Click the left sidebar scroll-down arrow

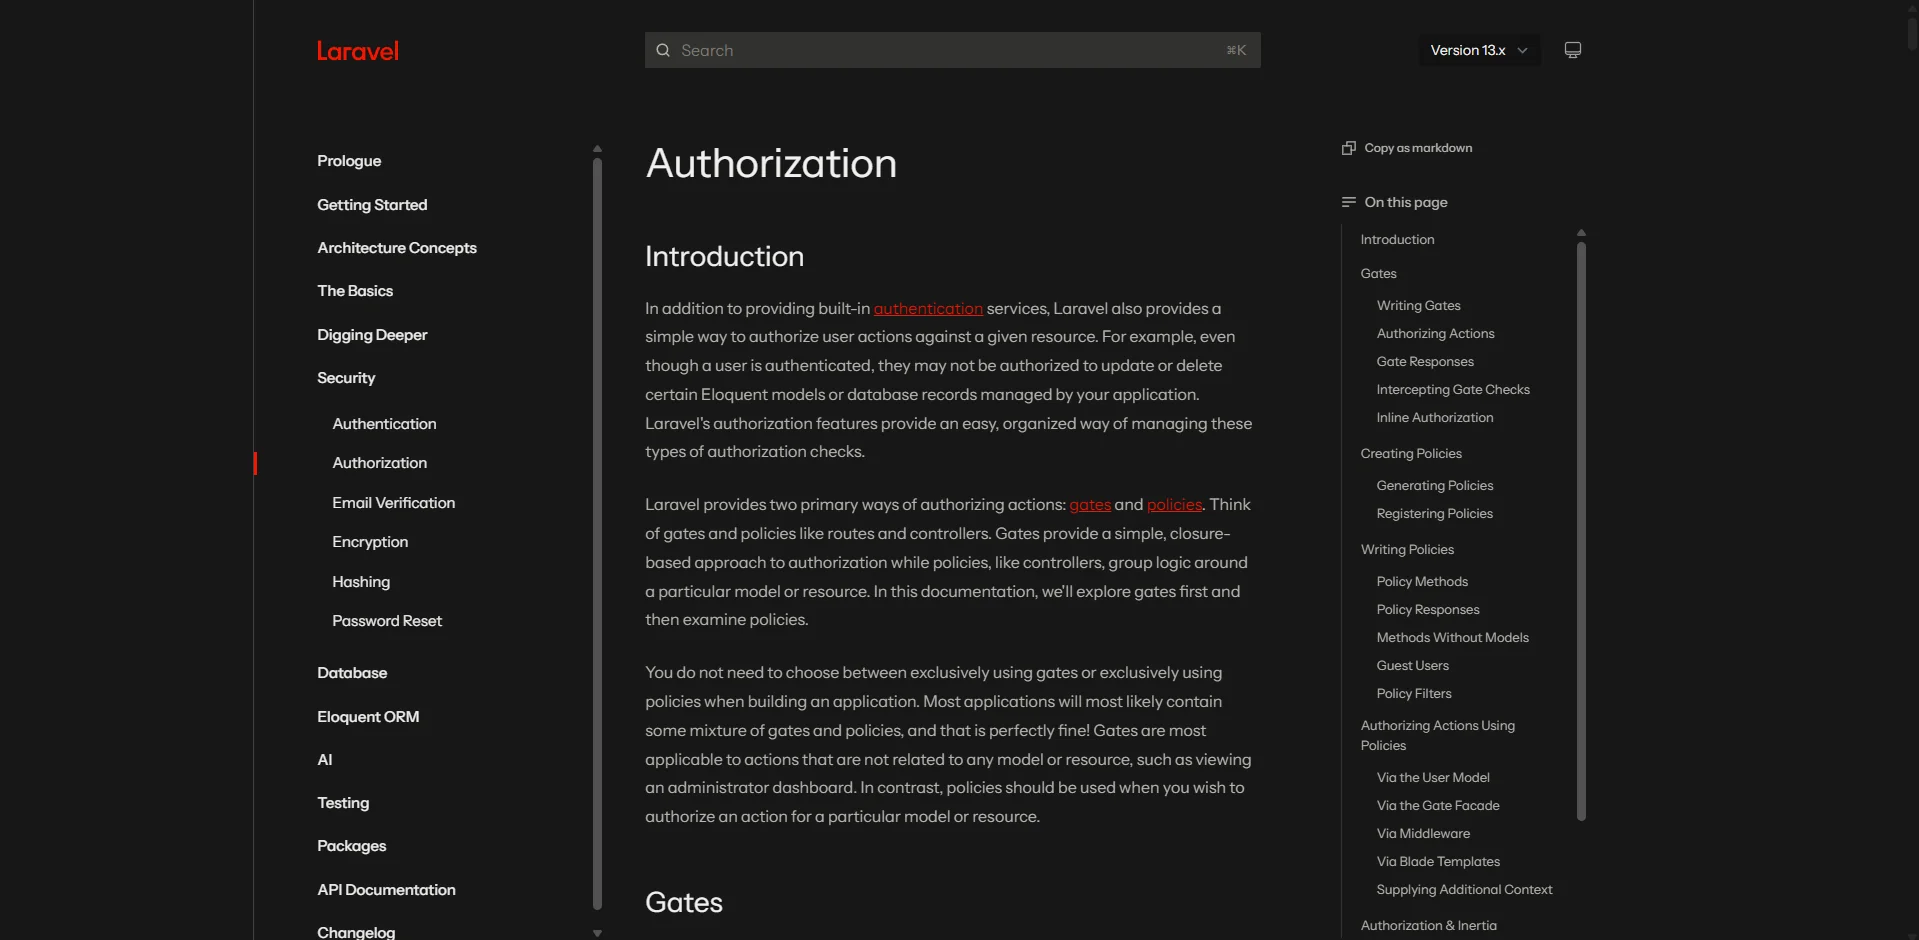[x=597, y=933]
